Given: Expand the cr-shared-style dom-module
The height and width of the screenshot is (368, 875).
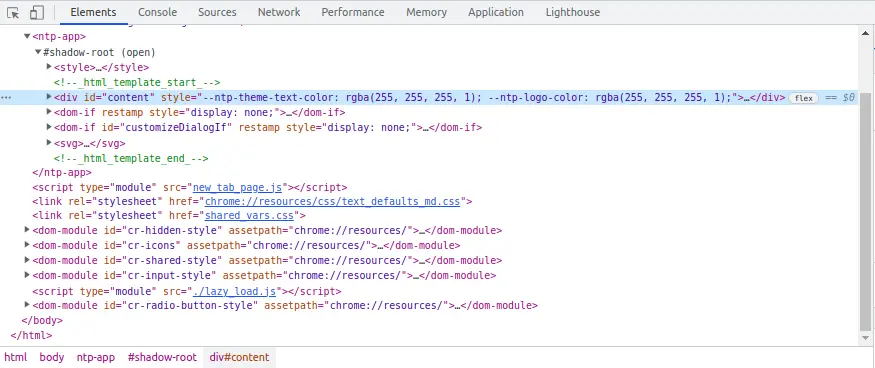Looking at the screenshot, I should click(27, 260).
